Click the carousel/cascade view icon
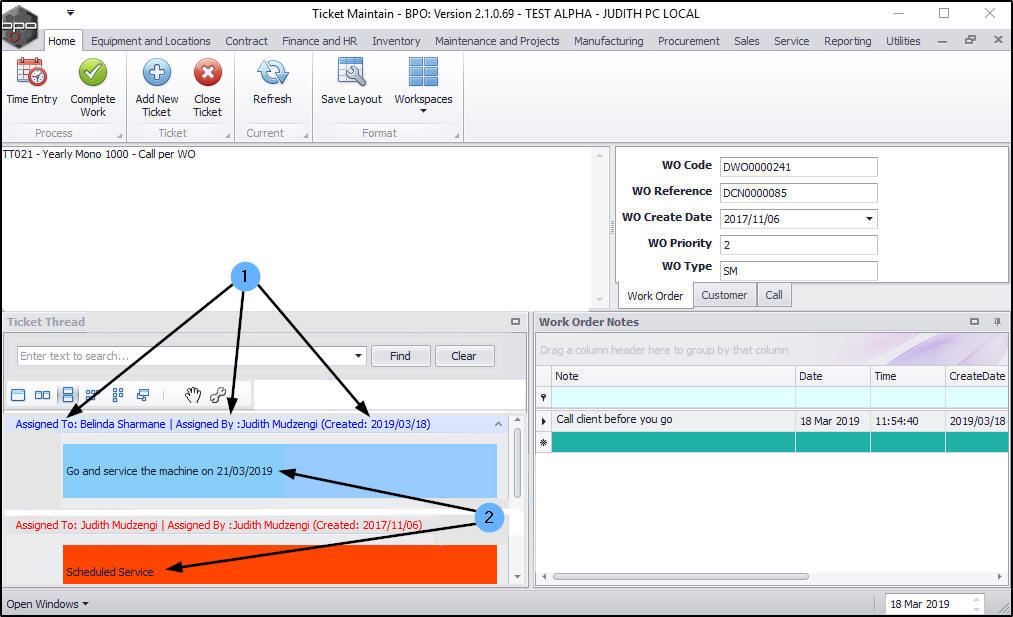Viewport: 1013px width, 617px height. point(143,395)
